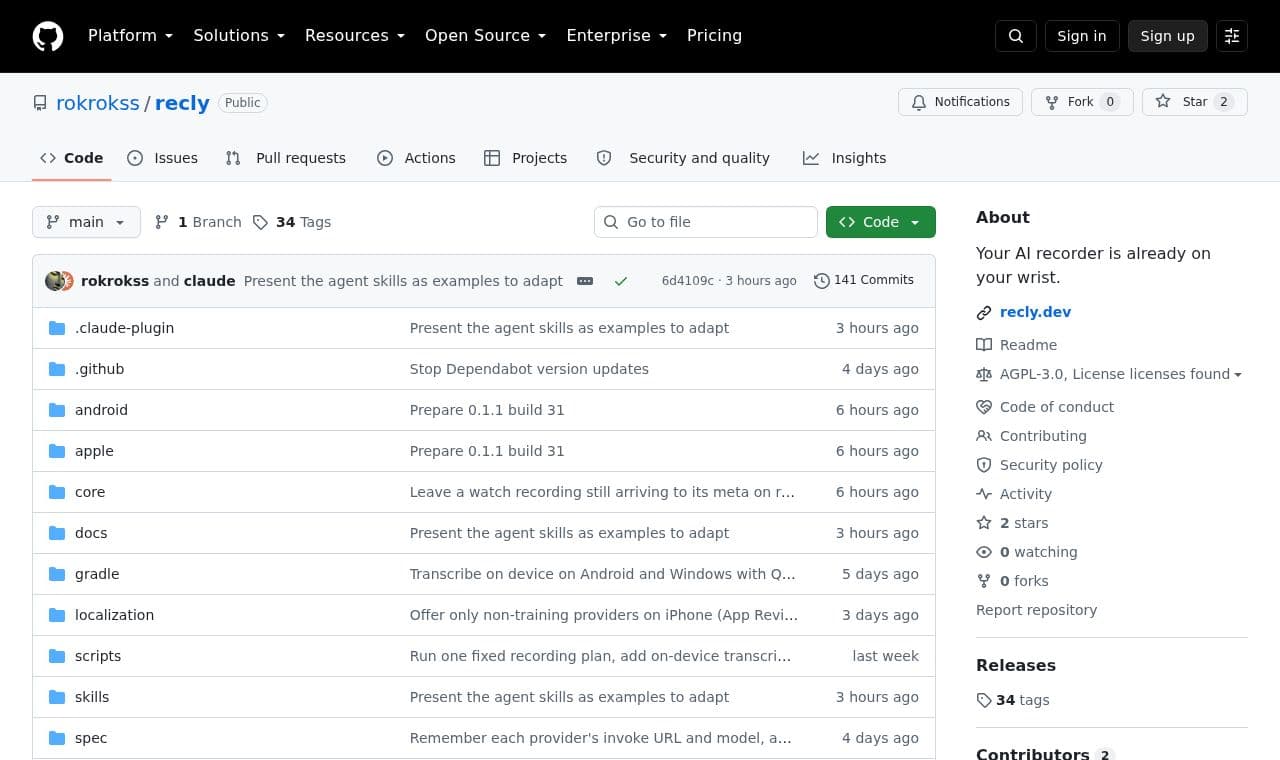Open appearance settings icon next to Sign up
1280x760 pixels.
coord(1232,36)
